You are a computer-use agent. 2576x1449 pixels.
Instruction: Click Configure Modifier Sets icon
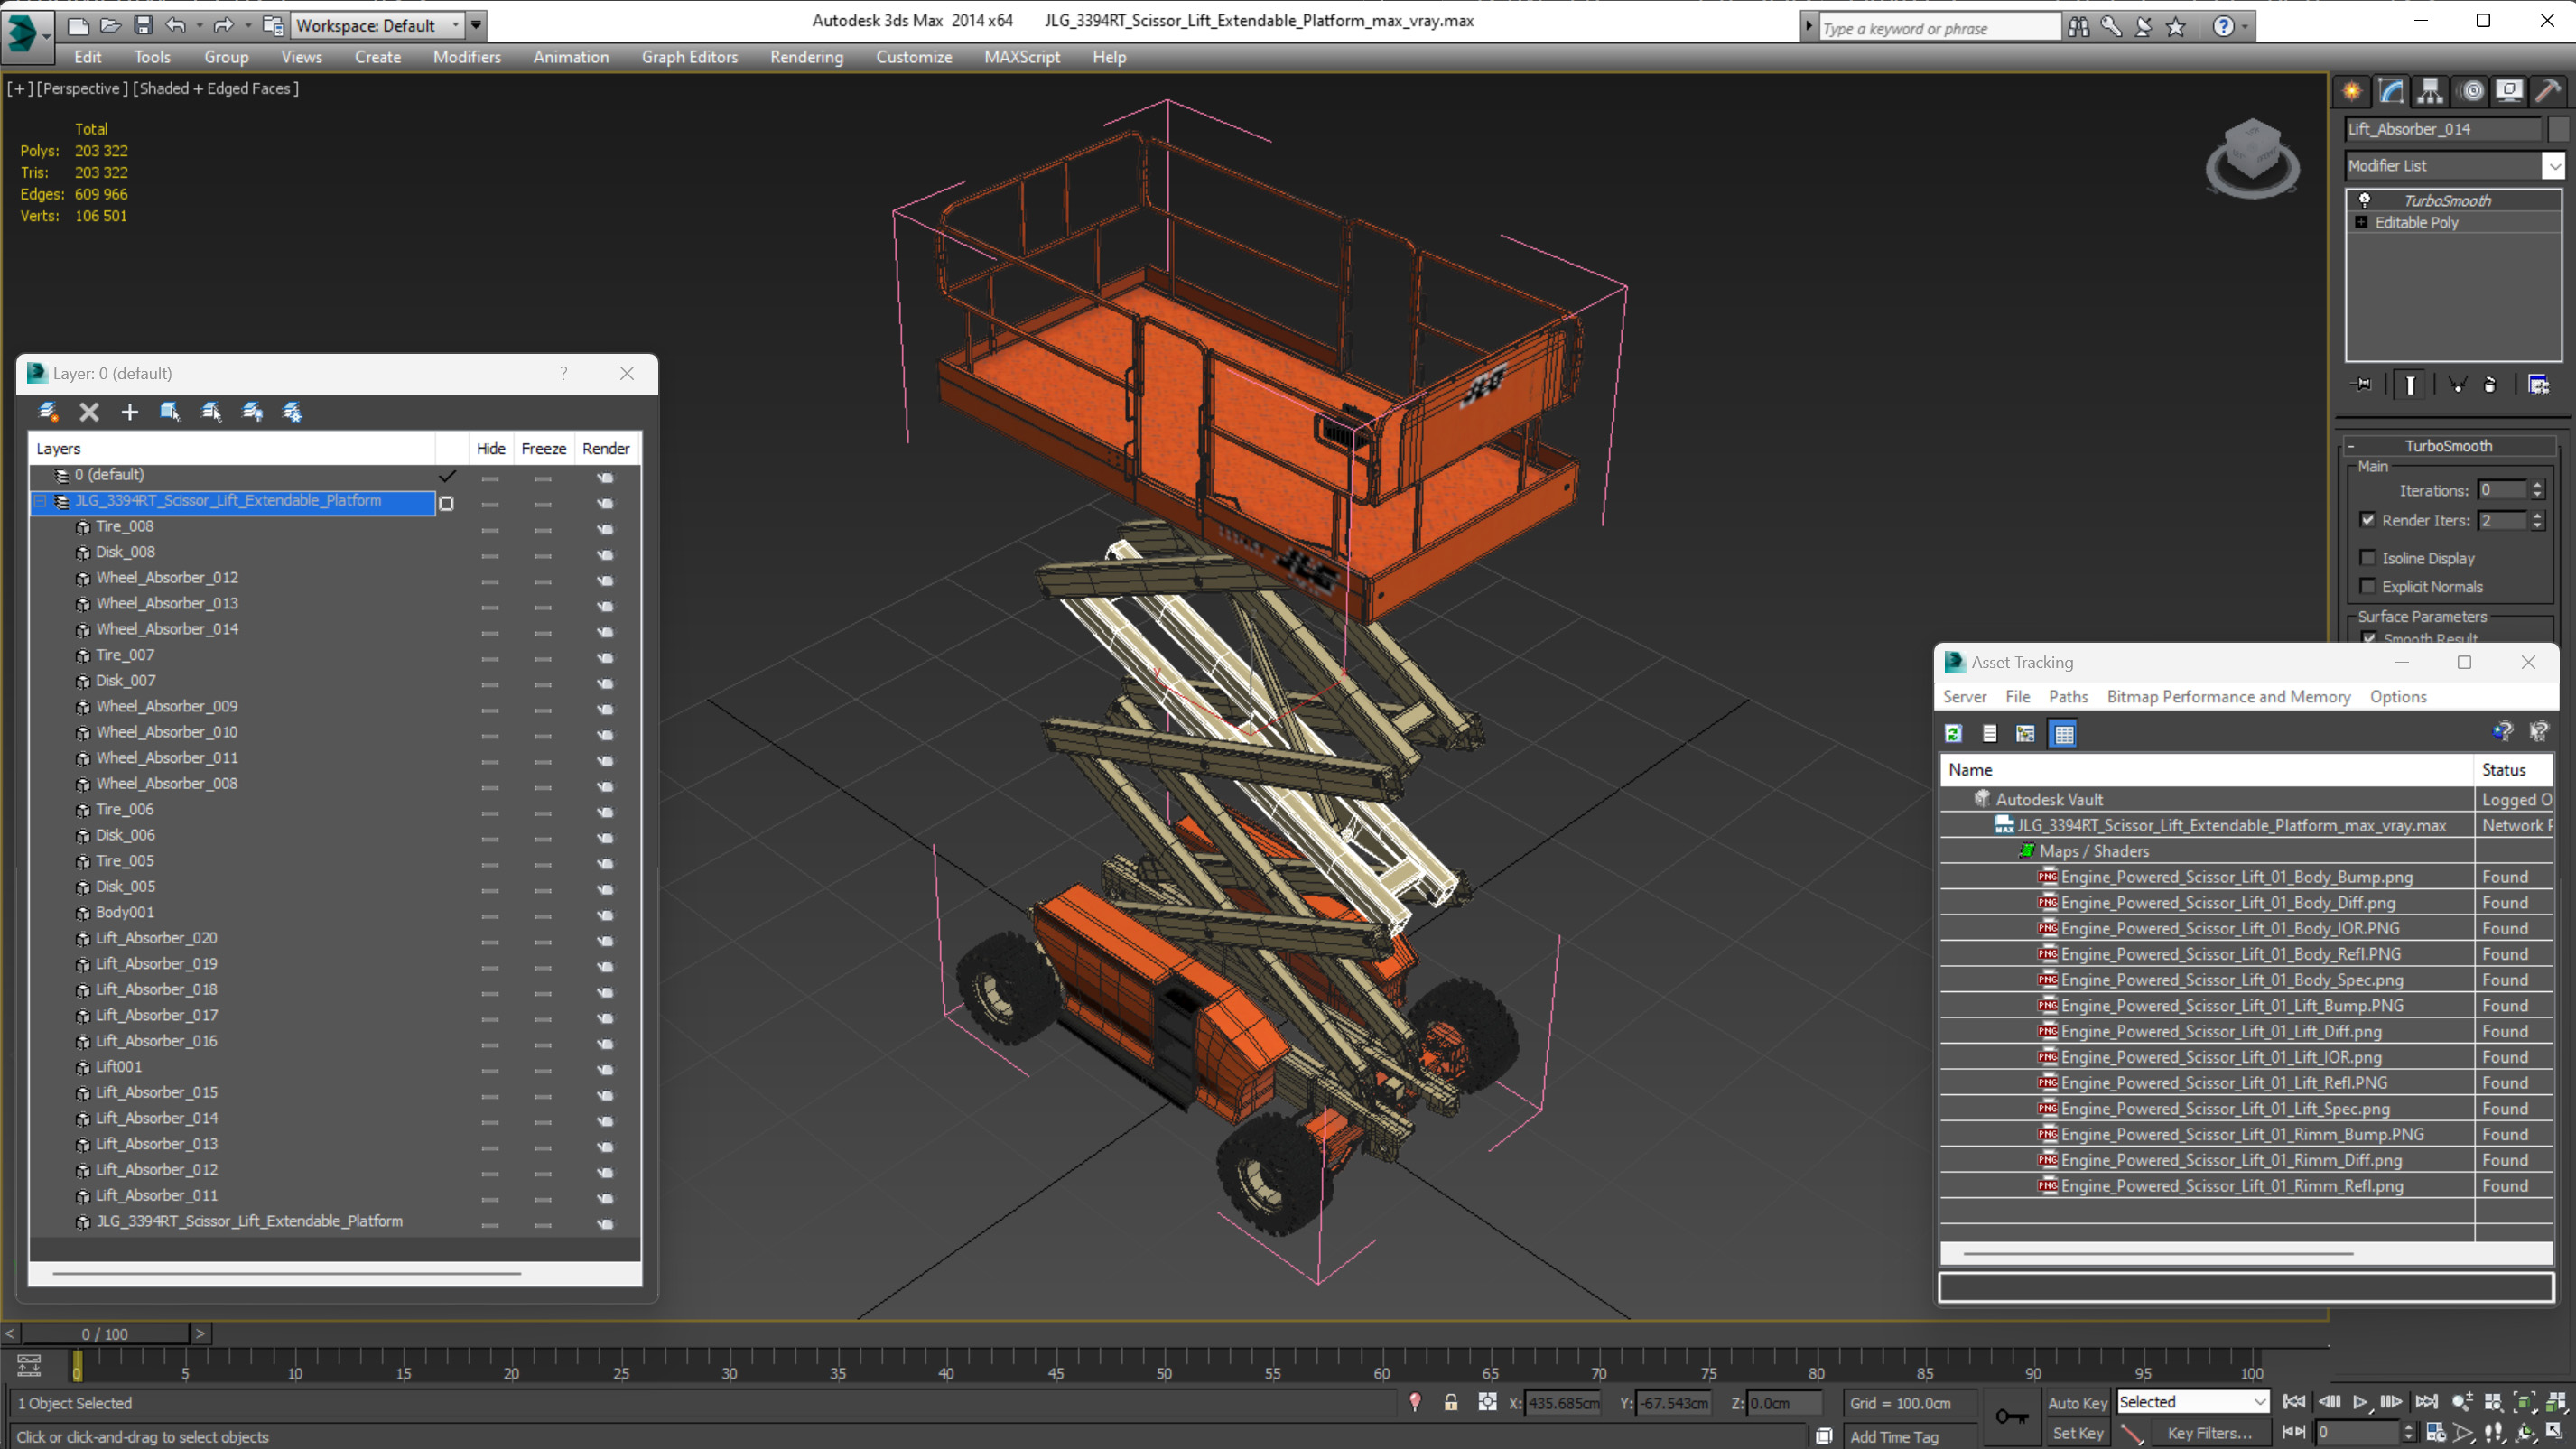(x=2538, y=385)
